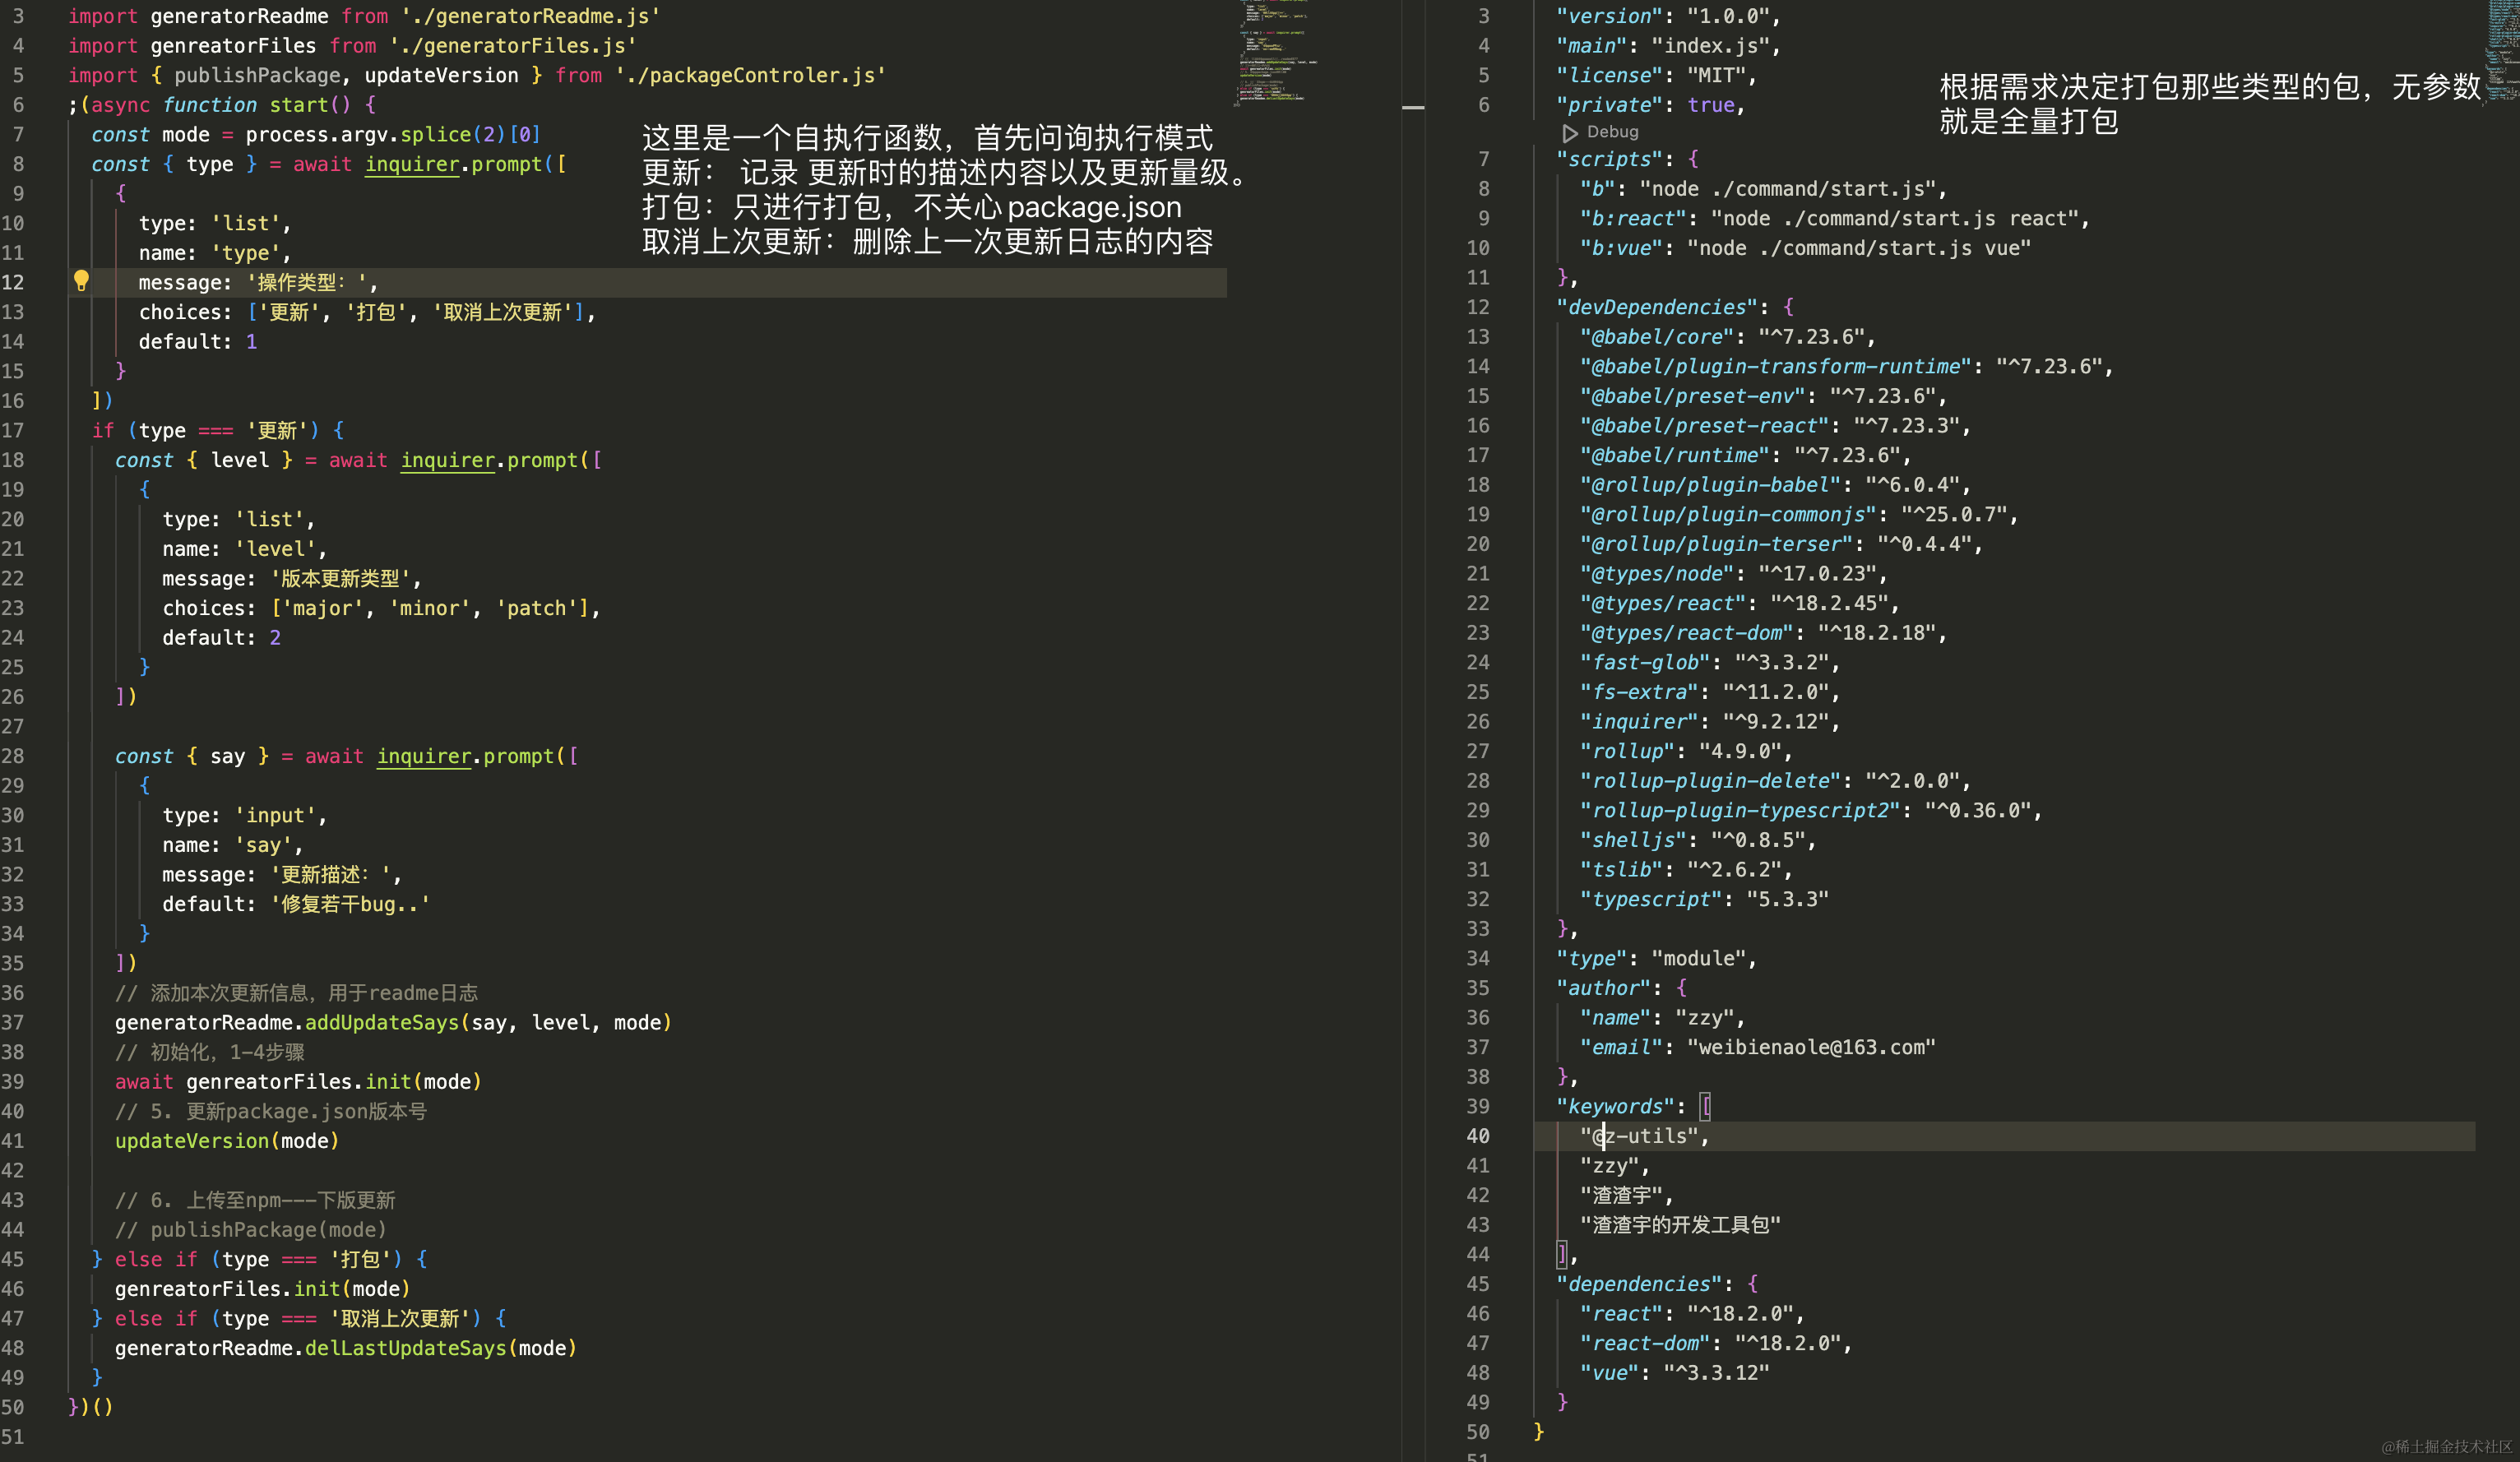Click the "vue": "^3.3.12" dependency
This screenshot has height=1462, width=2520.
point(1674,1373)
